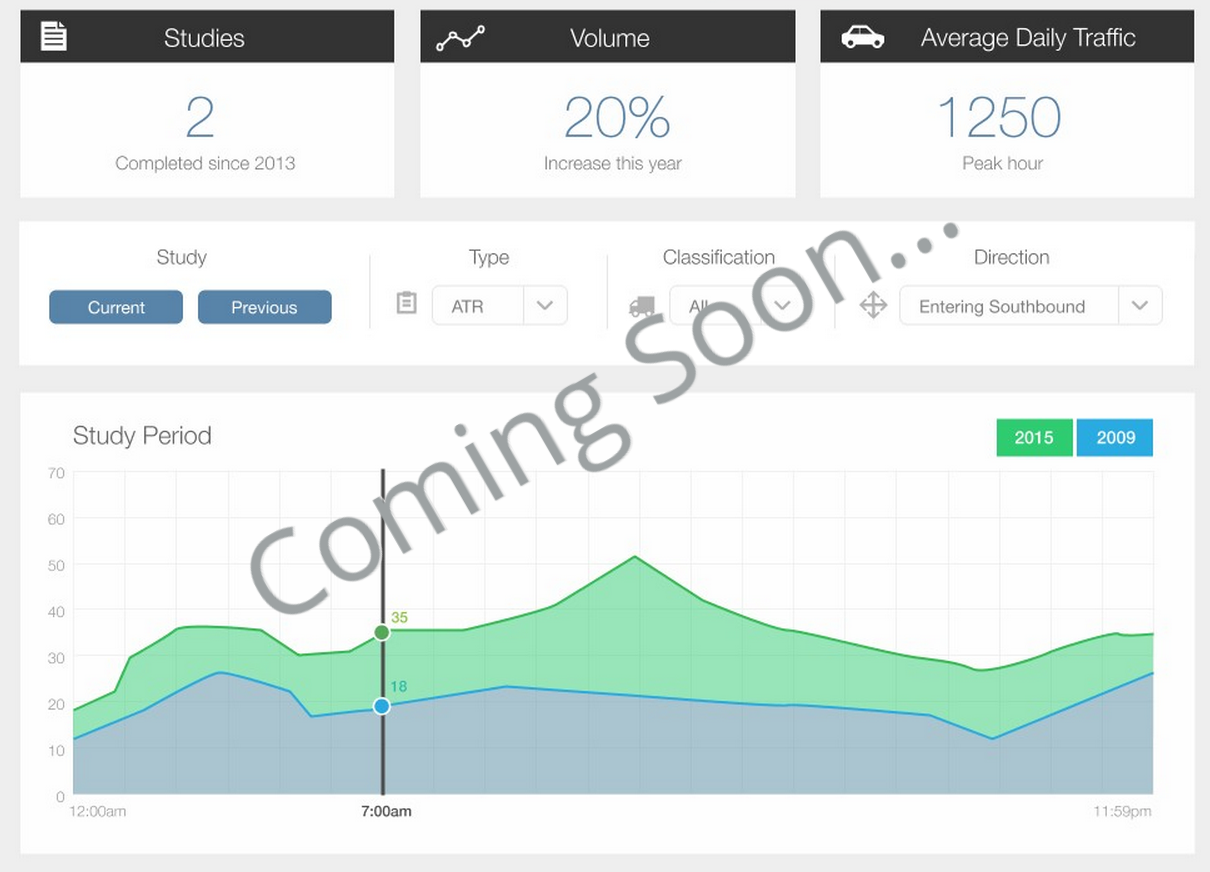Click the four-way arrows Direction icon
Screen dimensions: 1210x872
click(x=873, y=306)
